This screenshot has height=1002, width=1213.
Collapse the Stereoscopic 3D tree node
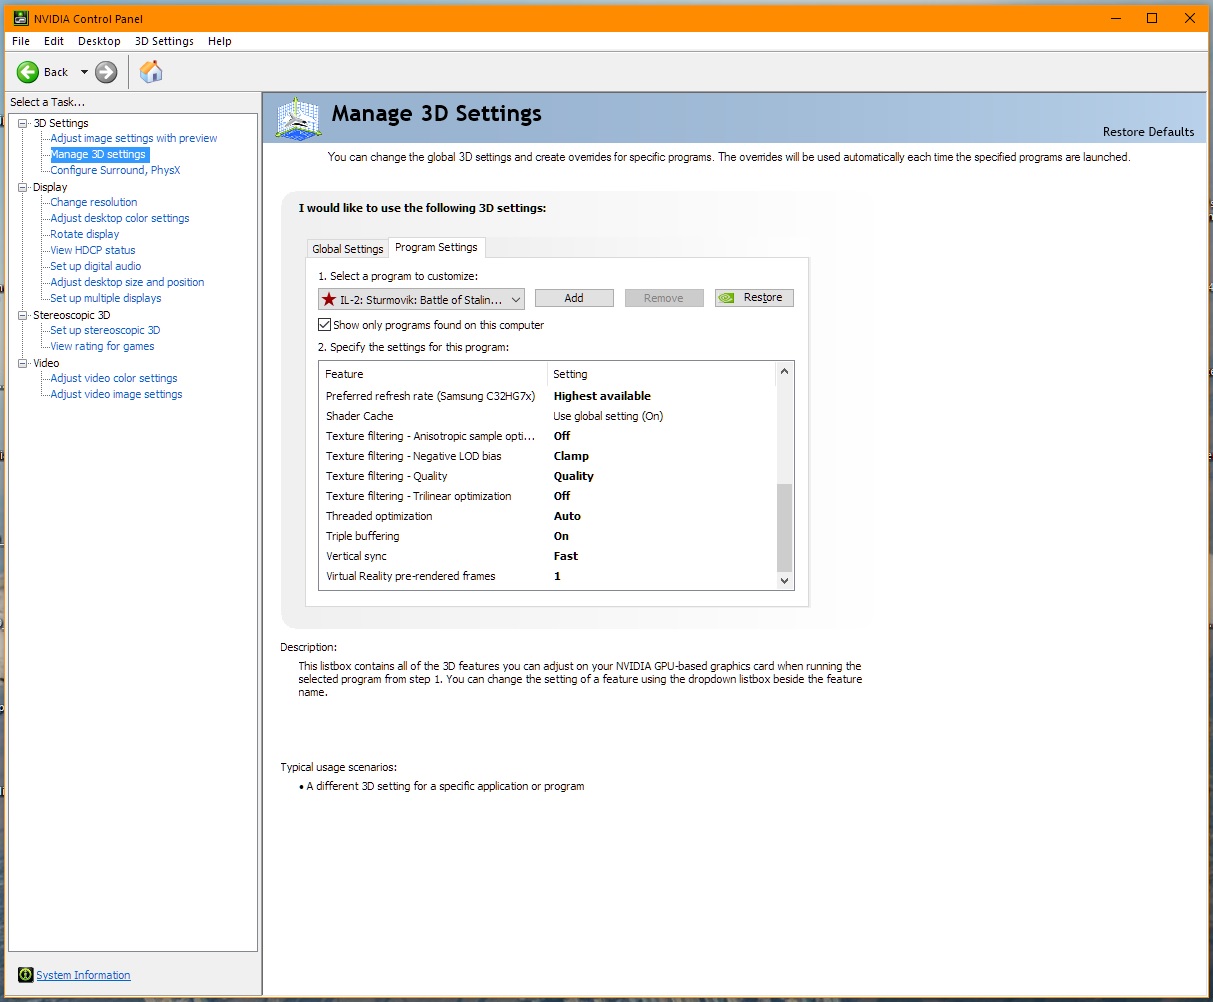coord(23,315)
